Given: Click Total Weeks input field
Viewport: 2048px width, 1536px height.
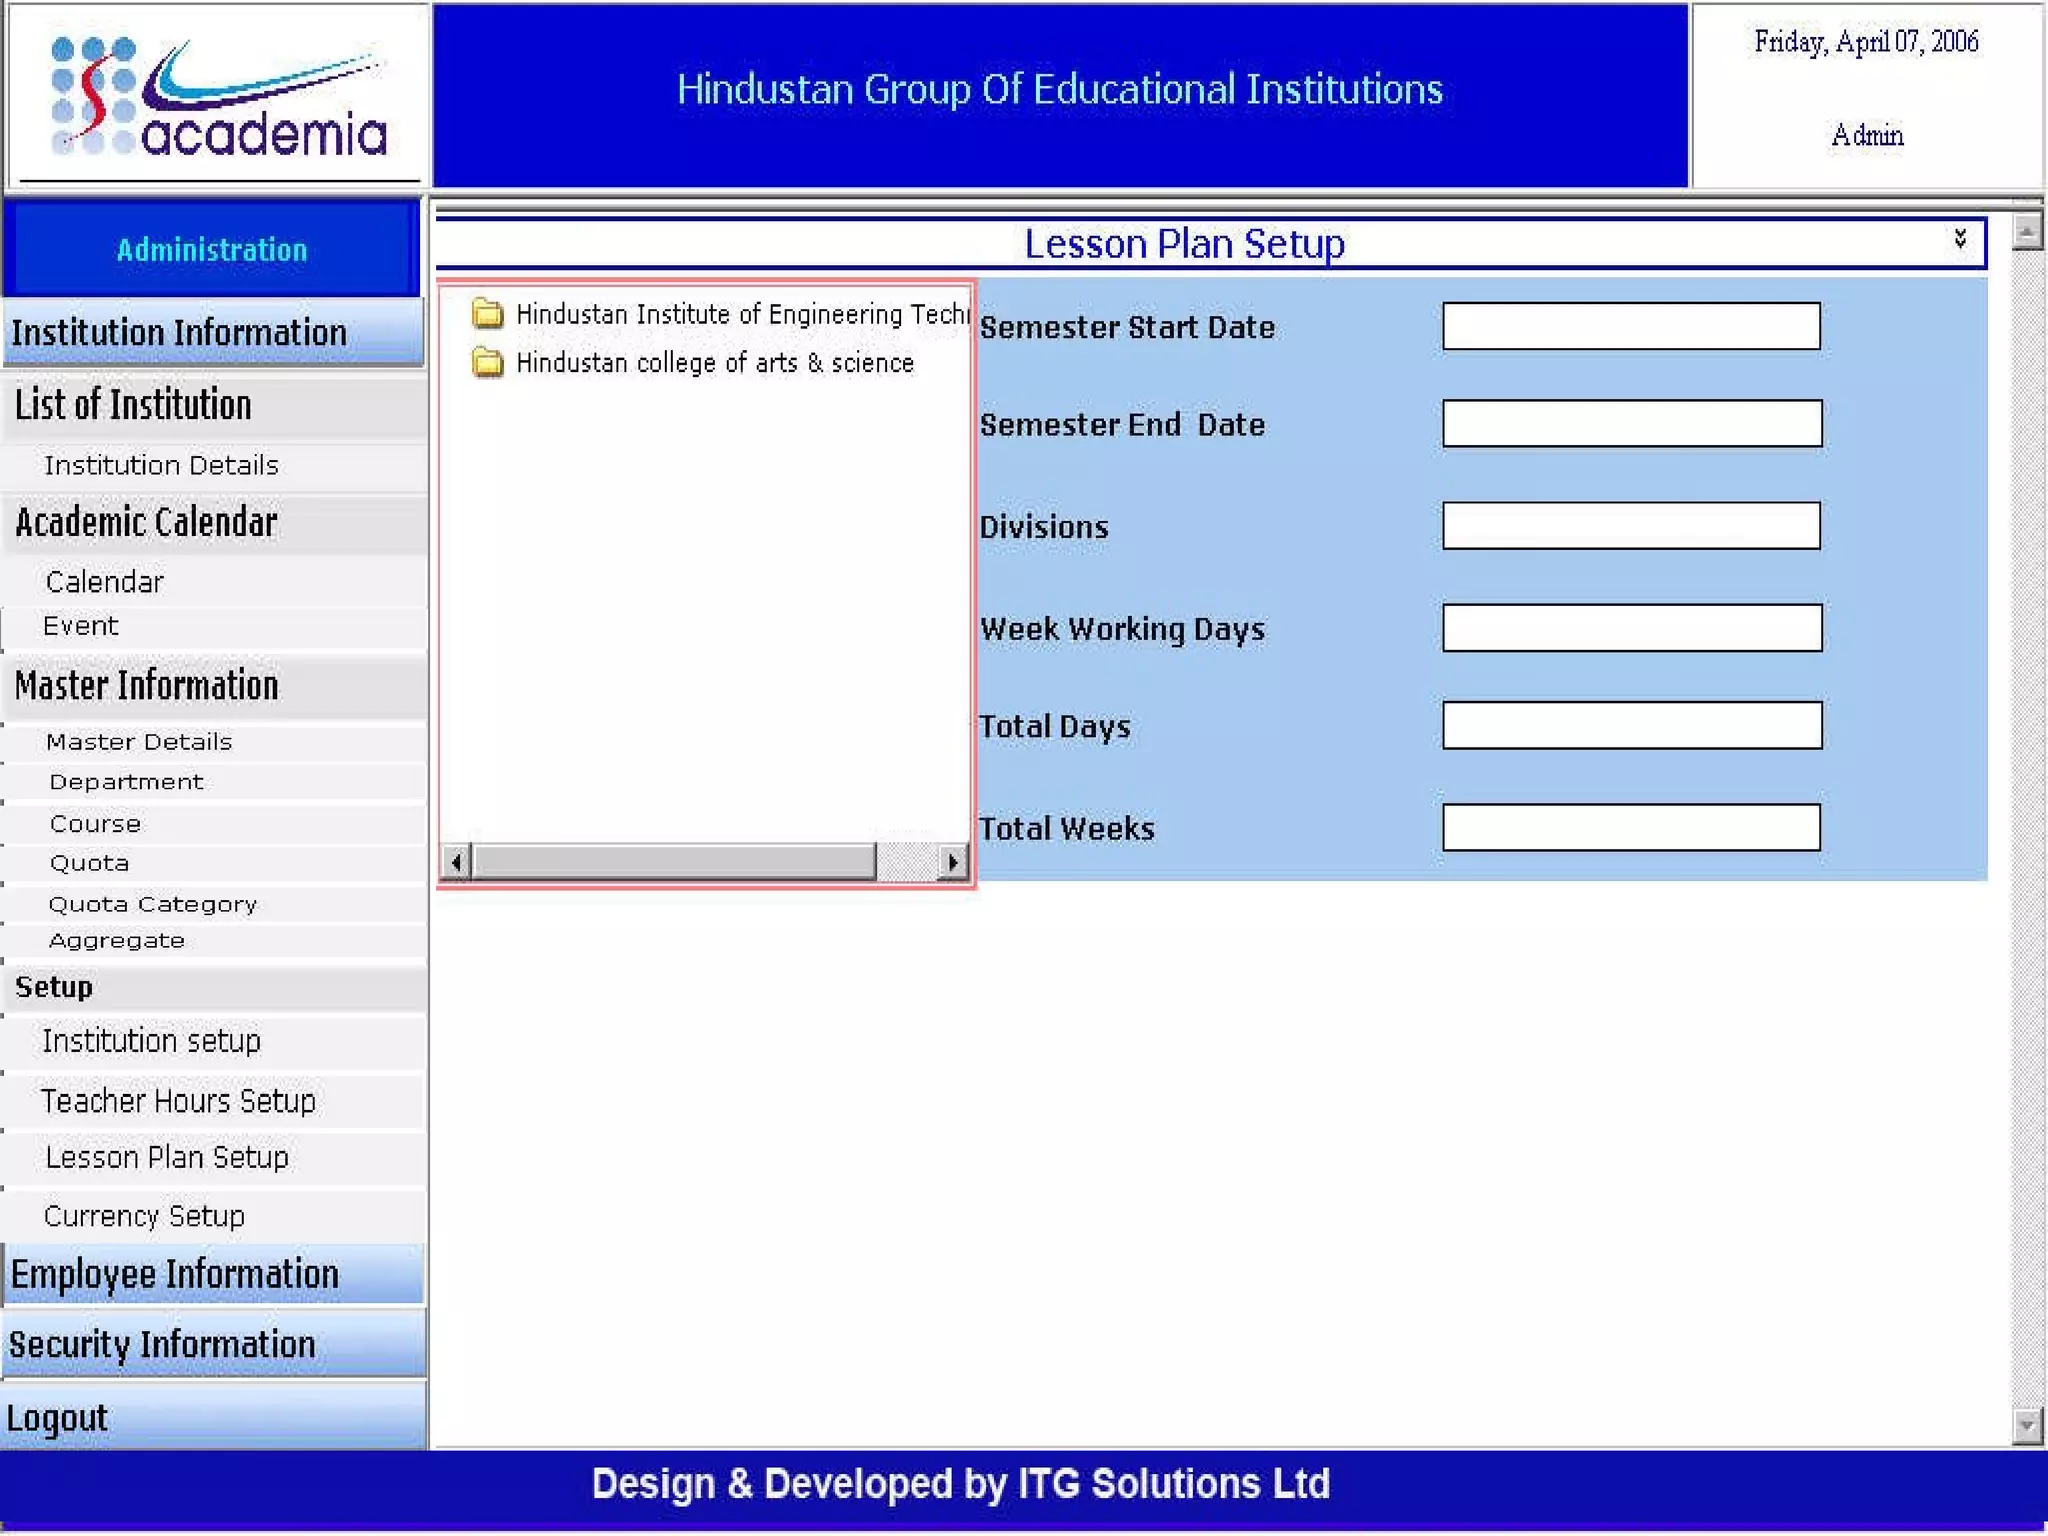Looking at the screenshot, I should [x=1630, y=828].
